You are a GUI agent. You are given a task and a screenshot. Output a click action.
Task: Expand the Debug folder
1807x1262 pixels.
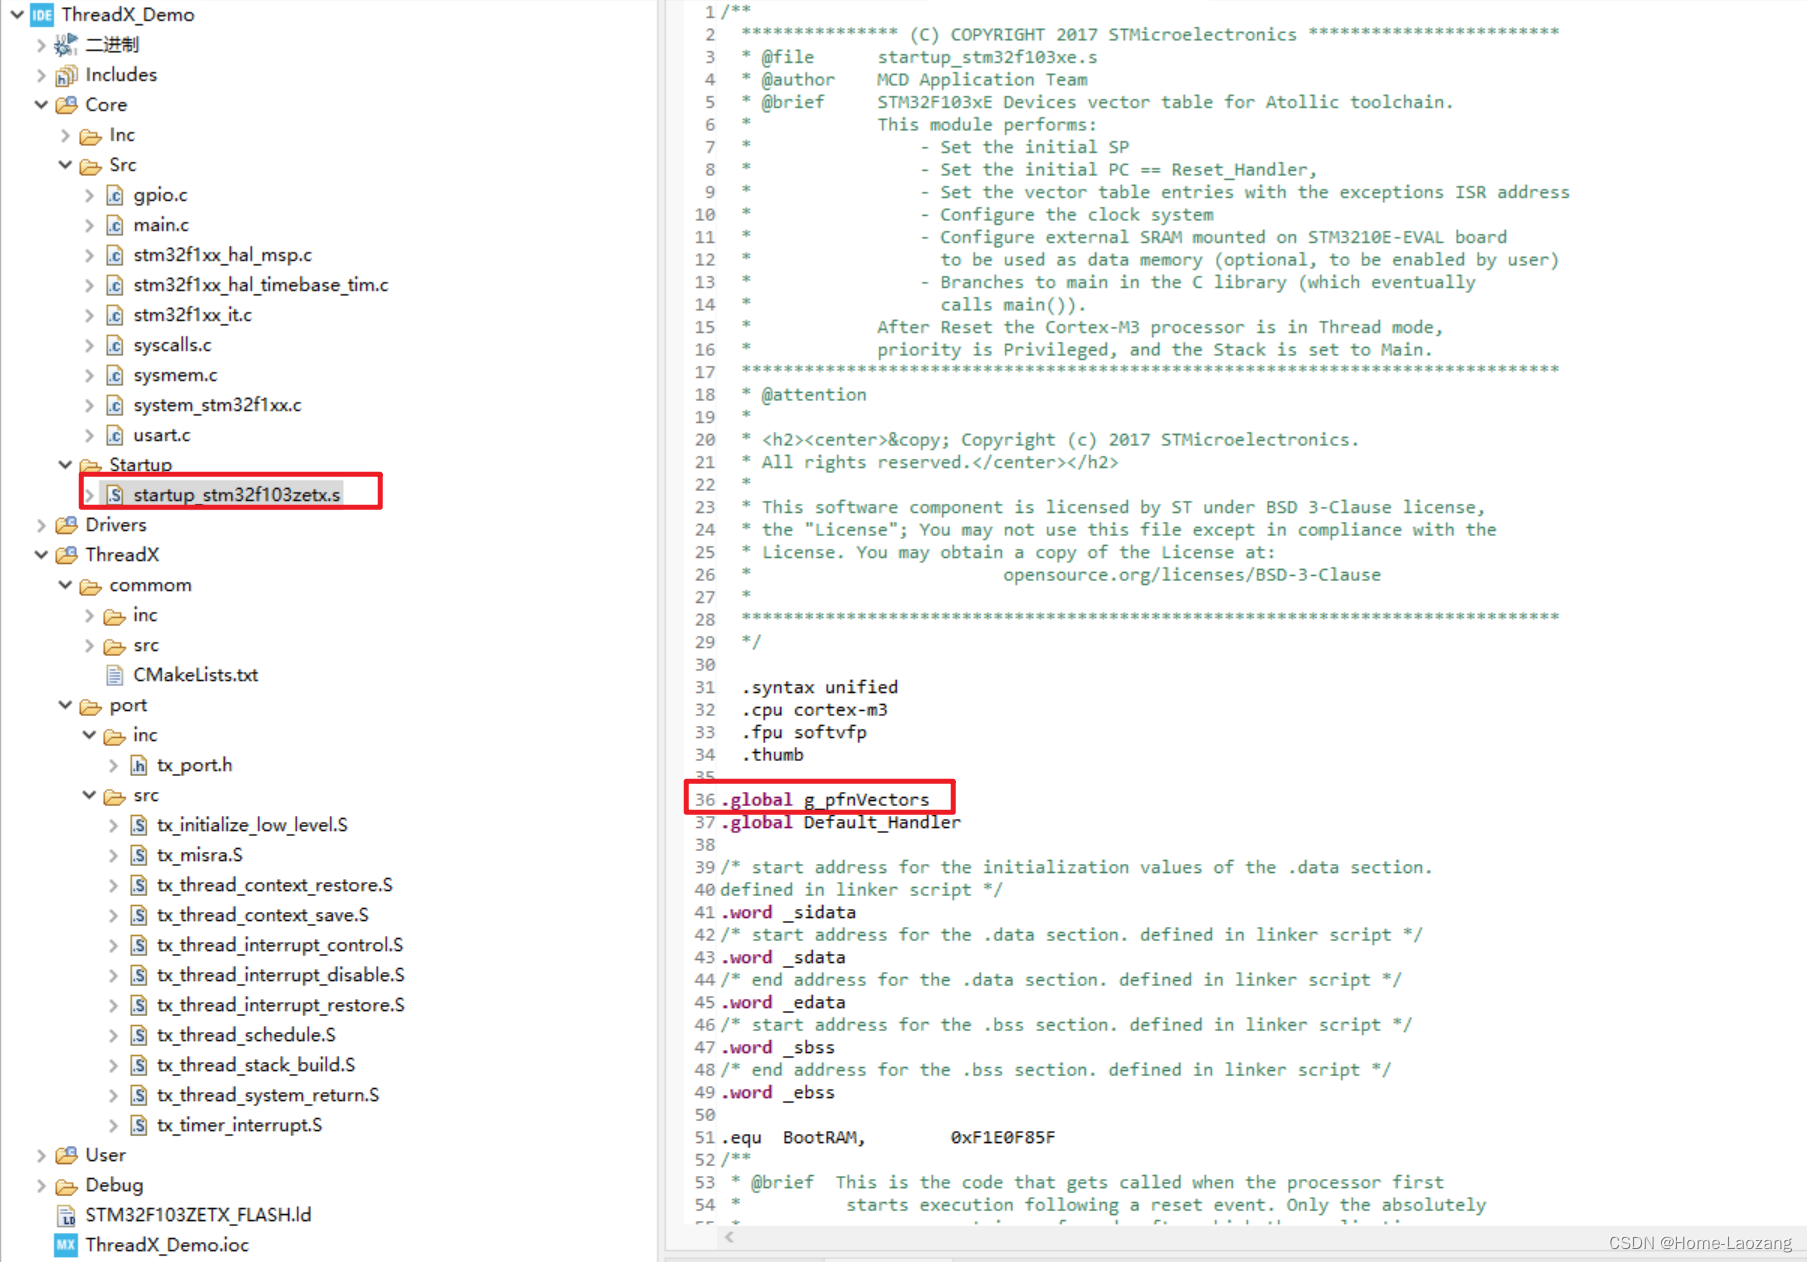tap(40, 1185)
